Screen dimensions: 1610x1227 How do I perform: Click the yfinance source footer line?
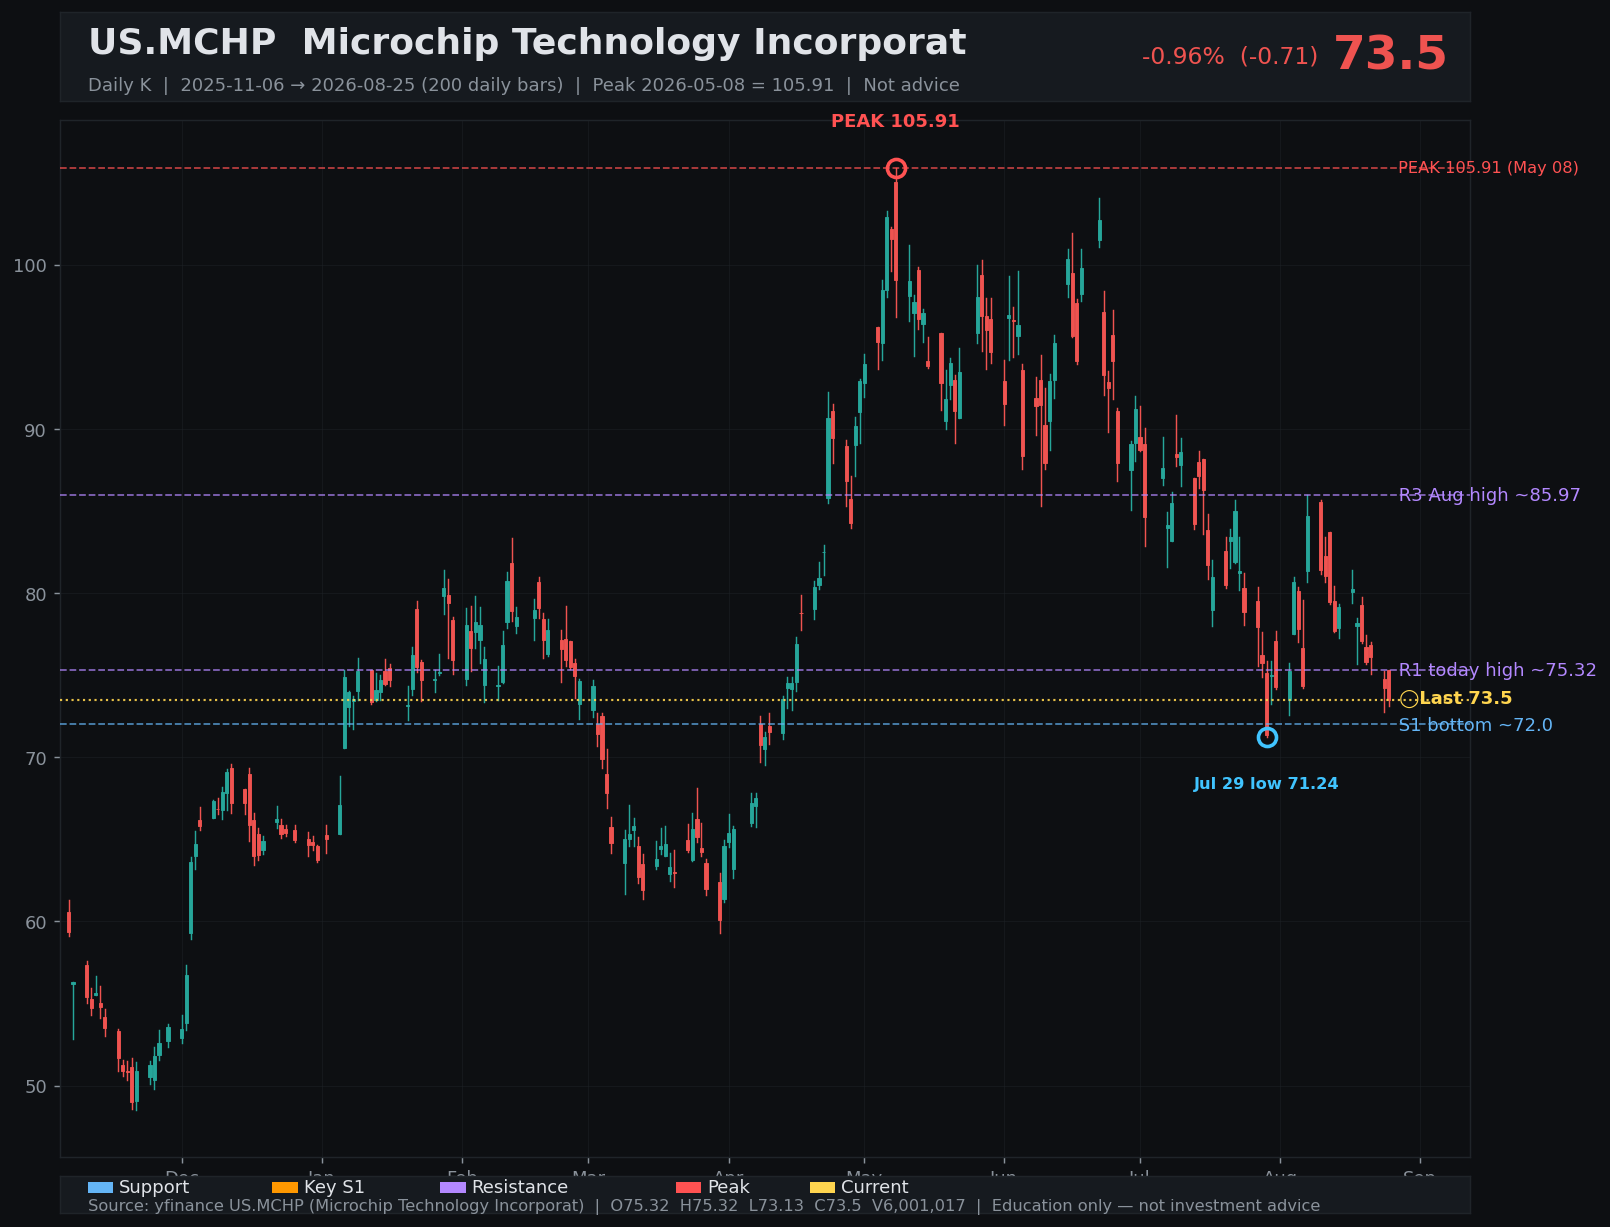pos(704,1206)
